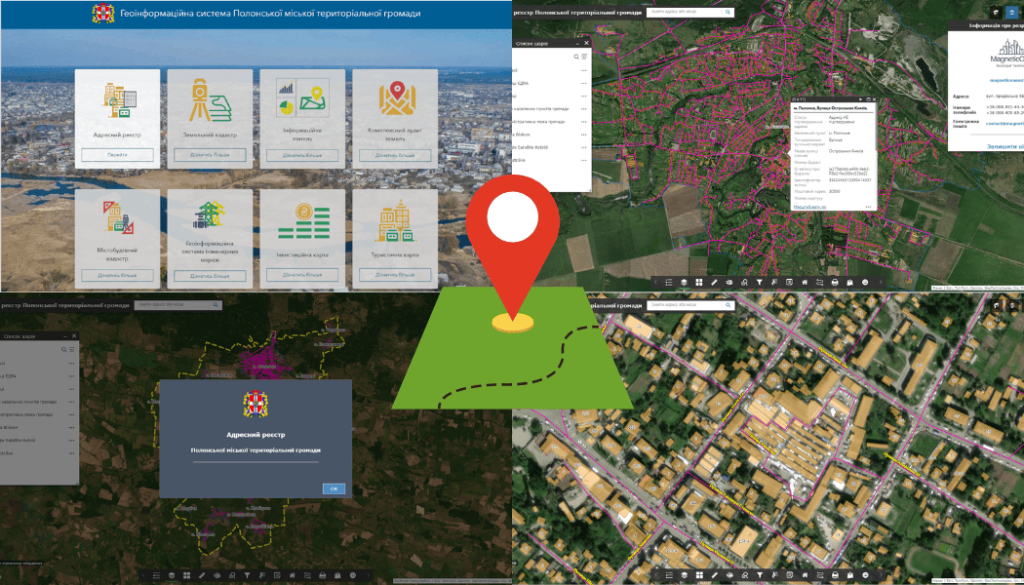Click the Перейти button on Адресний реєстр card
1024x585 pixels.
(118, 155)
